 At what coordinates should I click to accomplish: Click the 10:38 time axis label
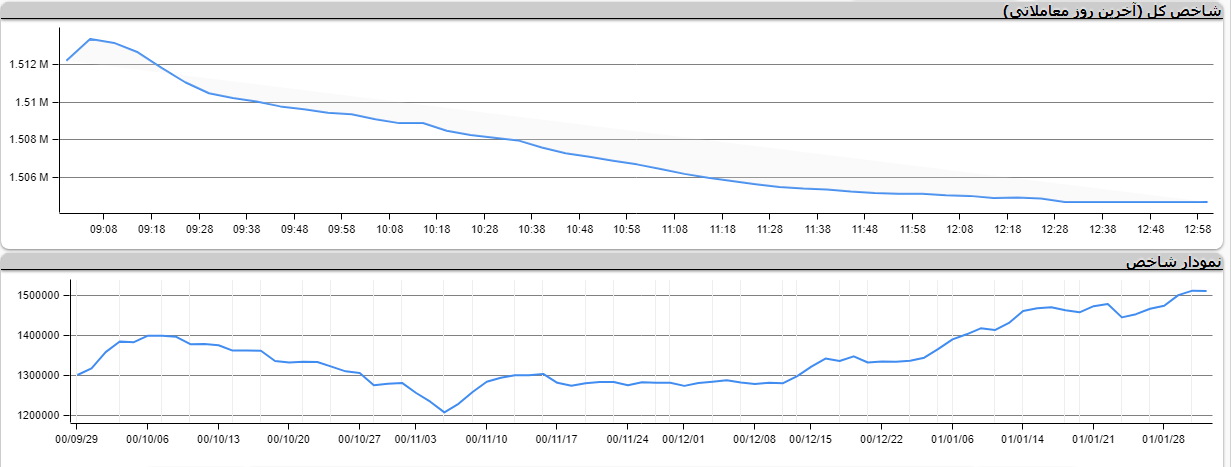[531, 229]
